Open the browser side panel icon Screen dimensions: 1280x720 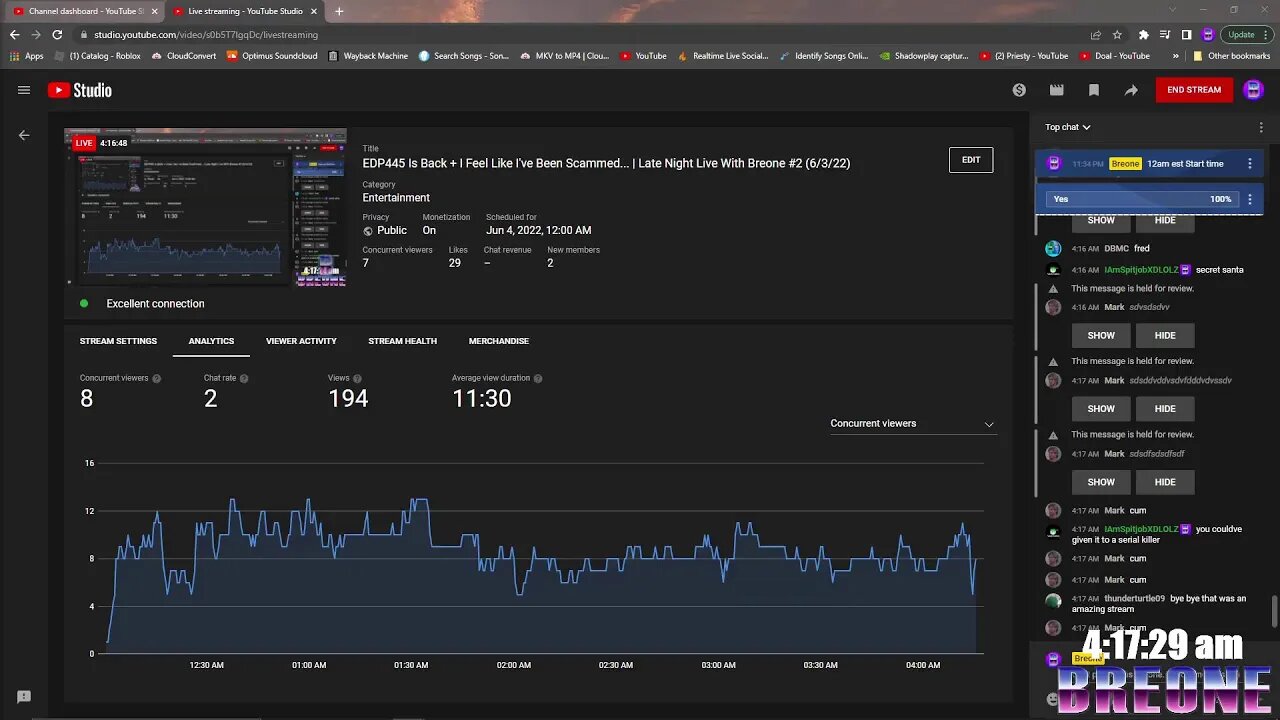pyautogui.click(x=1186, y=34)
